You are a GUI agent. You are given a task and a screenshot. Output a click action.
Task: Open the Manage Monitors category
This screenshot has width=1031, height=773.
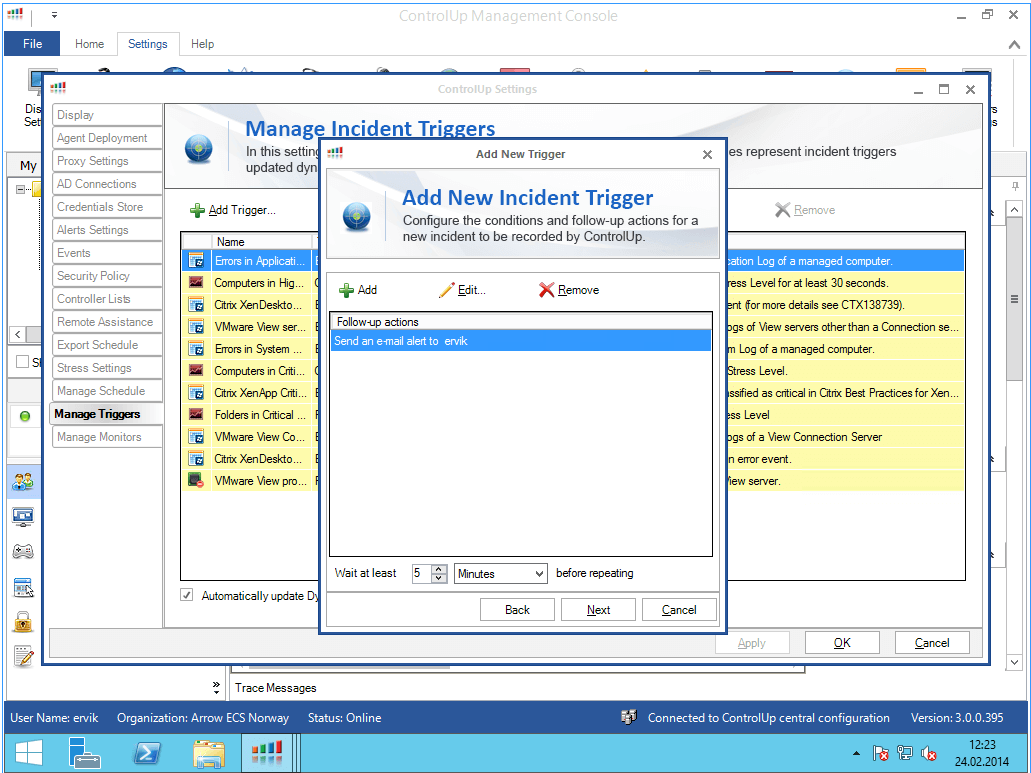click(x=107, y=437)
